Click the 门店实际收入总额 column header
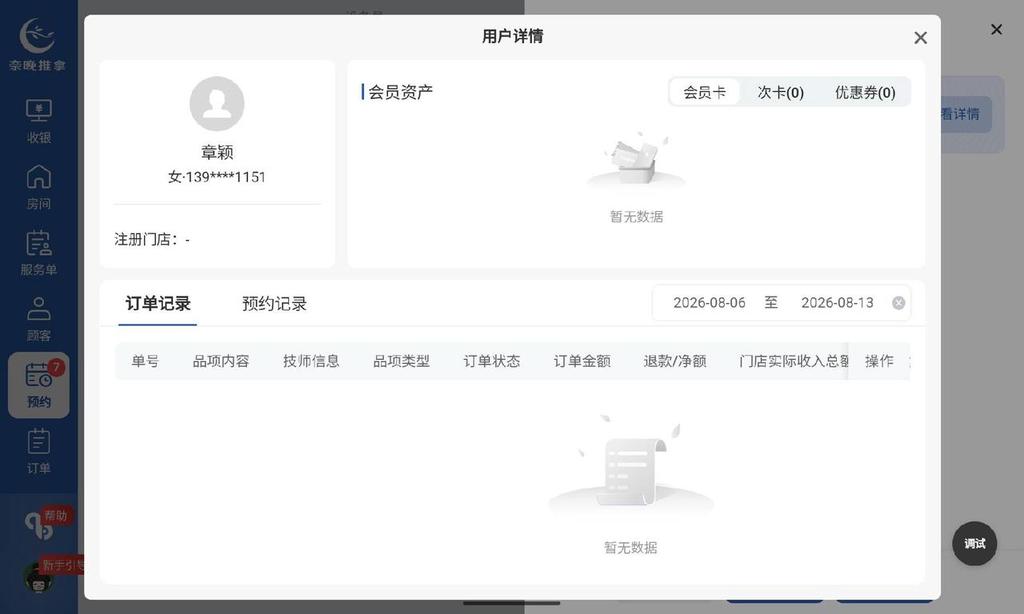Image resolution: width=1024 pixels, height=614 pixels. 793,361
